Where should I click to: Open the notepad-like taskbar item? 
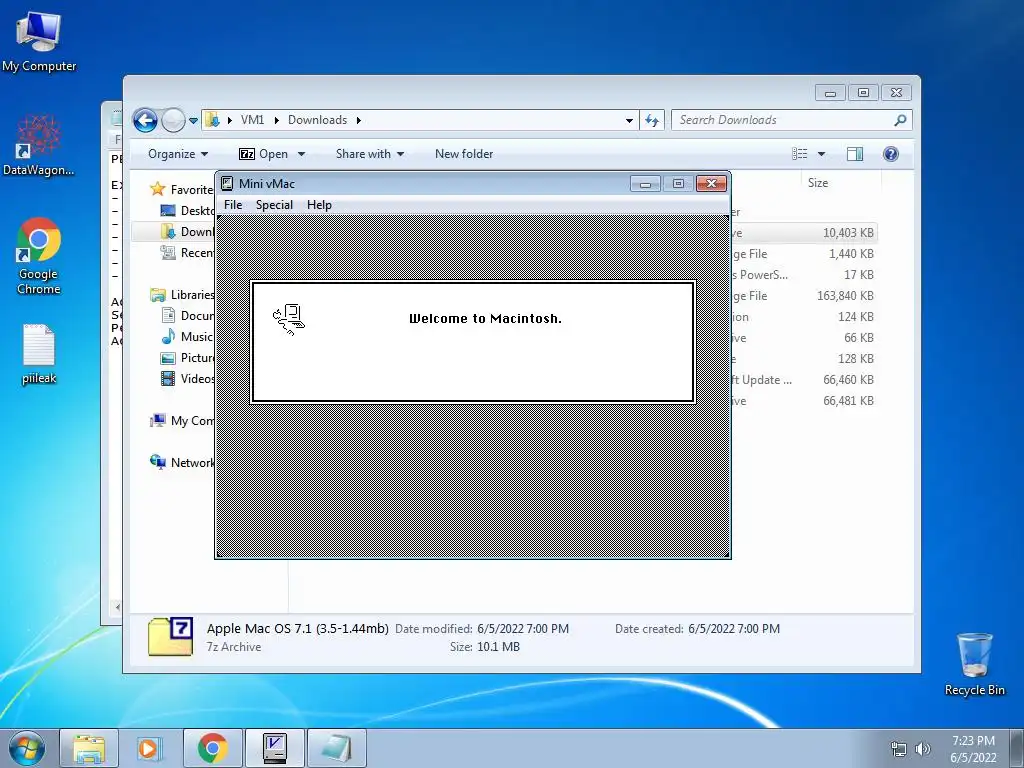click(336, 748)
